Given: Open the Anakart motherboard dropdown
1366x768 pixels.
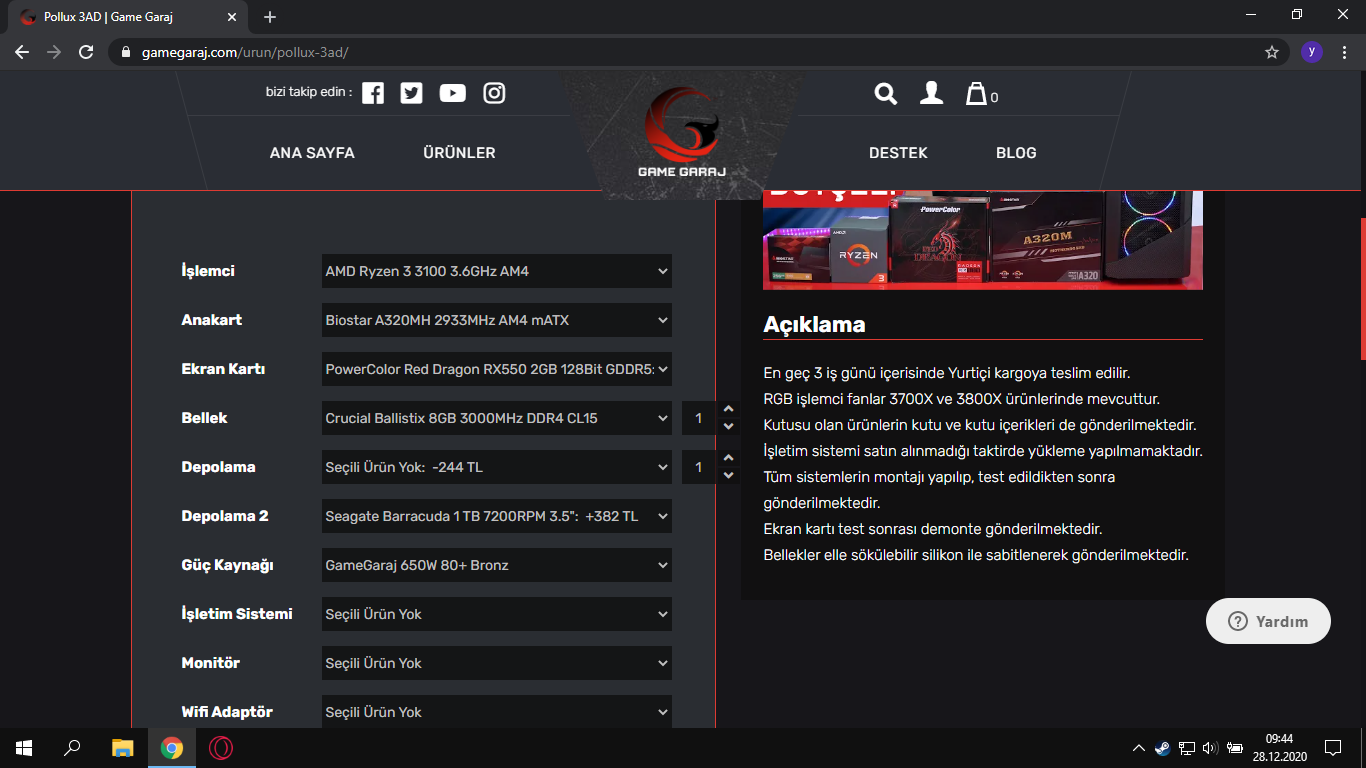Looking at the screenshot, I should coord(497,320).
